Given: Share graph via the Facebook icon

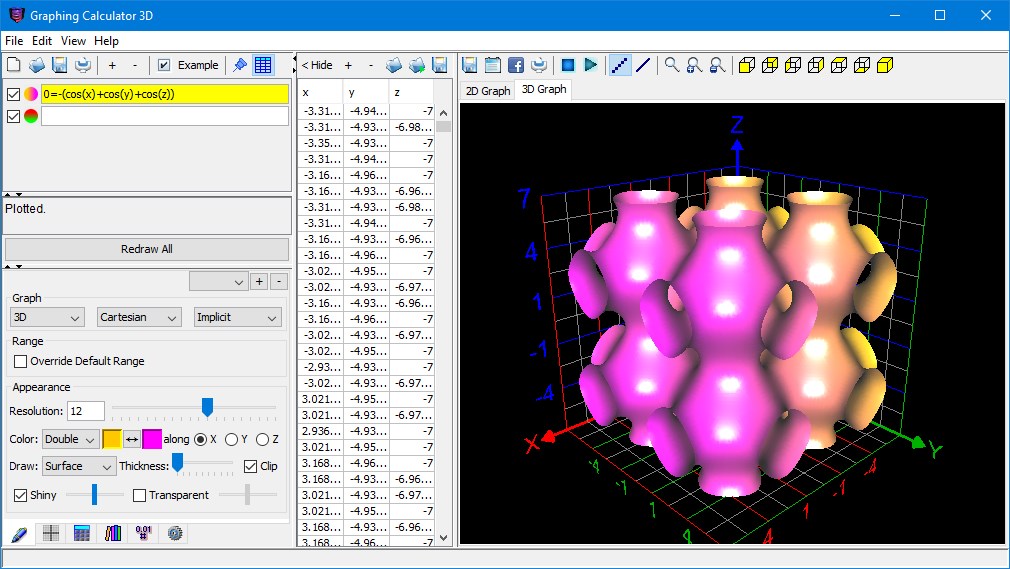Looking at the screenshot, I should pyautogui.click(x=516, y=65).
